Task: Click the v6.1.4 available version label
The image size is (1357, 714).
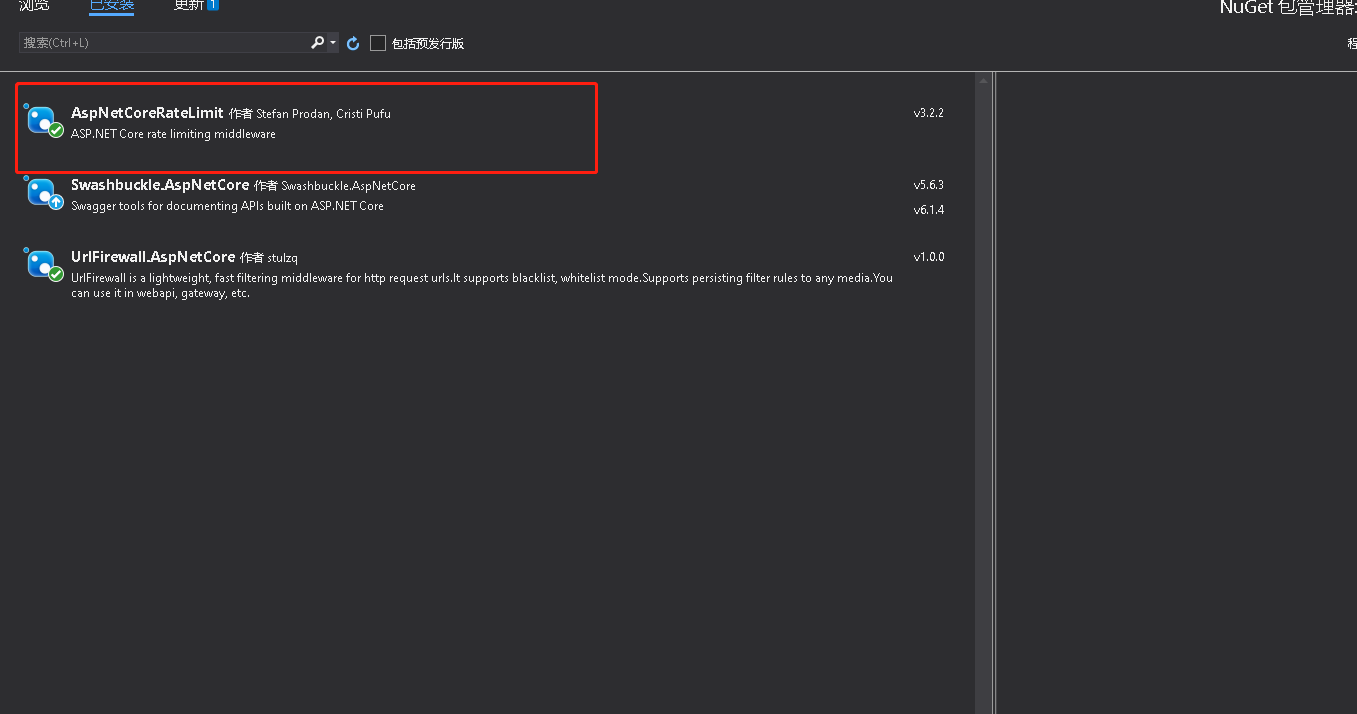Action: [x=928, y=210]
